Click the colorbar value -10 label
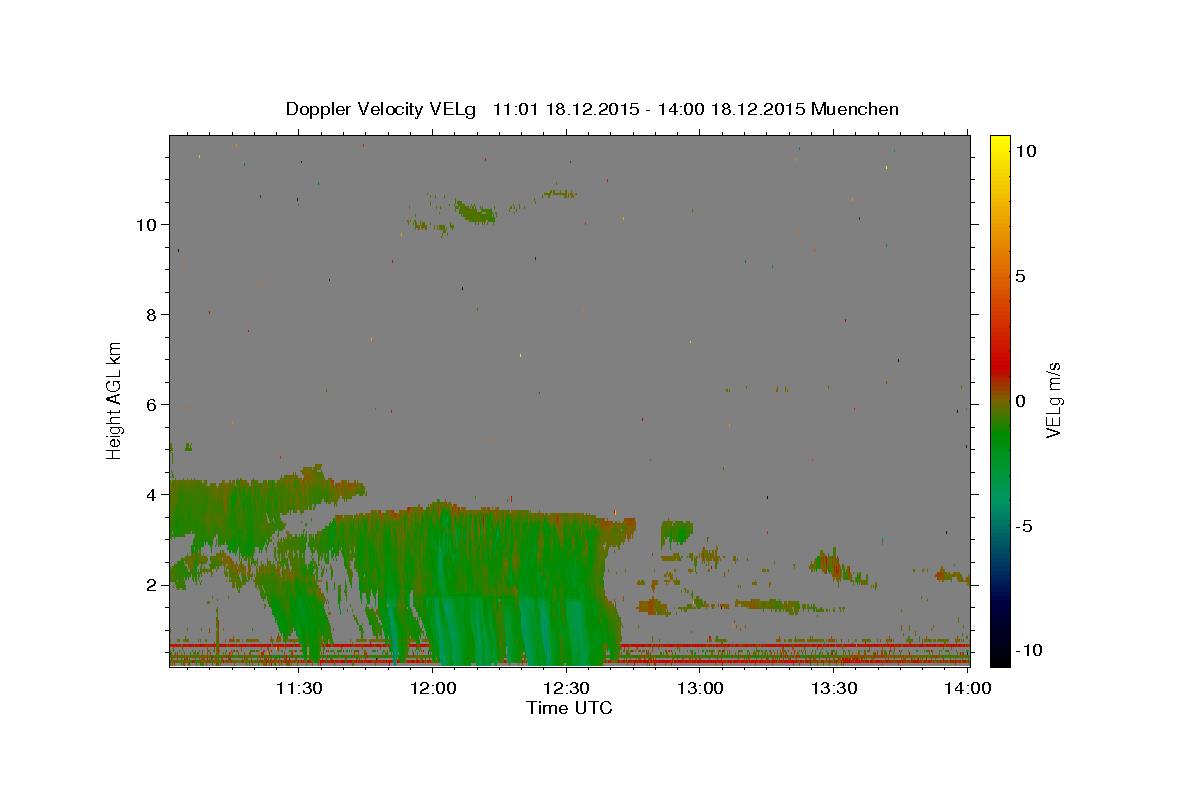 1028,651
